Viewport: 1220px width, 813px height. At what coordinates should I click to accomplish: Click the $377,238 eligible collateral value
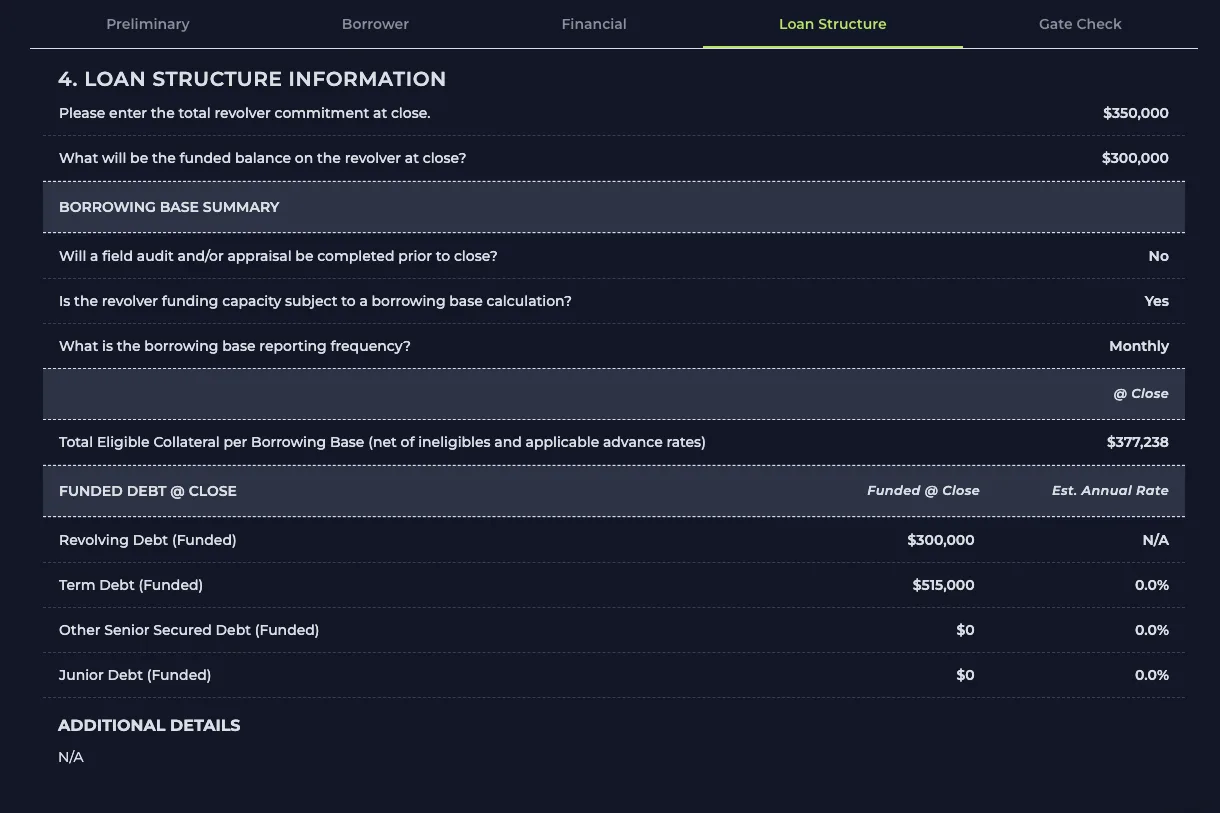[1138, 442]
